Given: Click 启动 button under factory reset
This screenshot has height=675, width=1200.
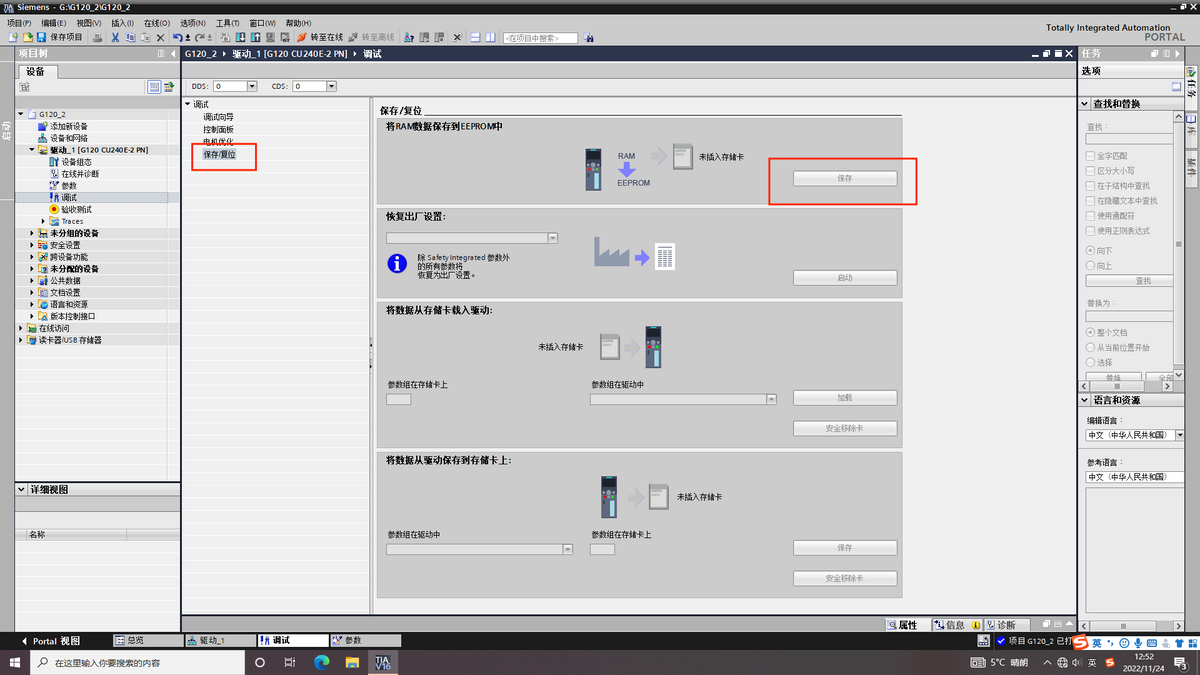Looking at the screenshot, I should click(x=844, y=278).
